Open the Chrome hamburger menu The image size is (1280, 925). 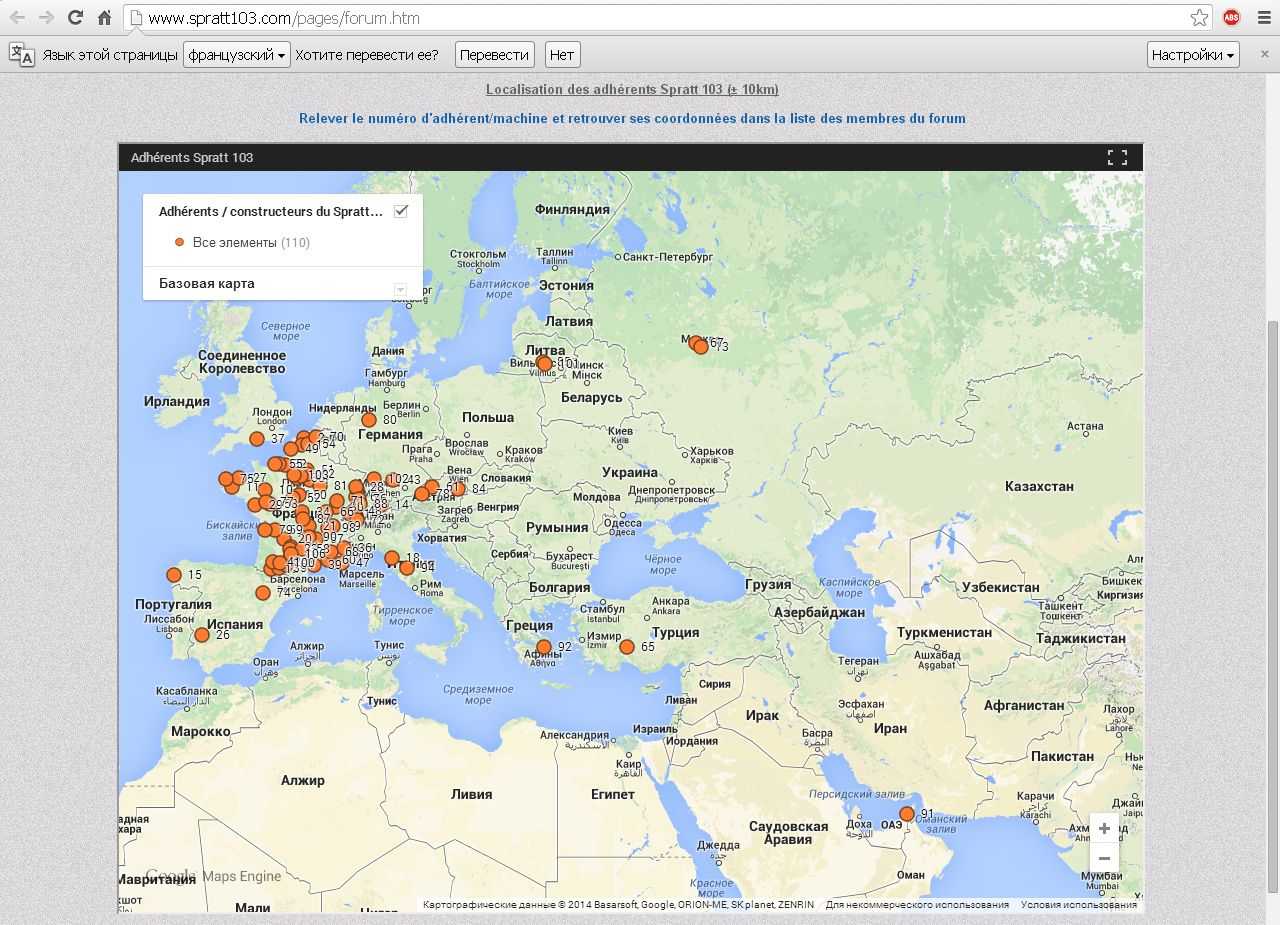1263,18
